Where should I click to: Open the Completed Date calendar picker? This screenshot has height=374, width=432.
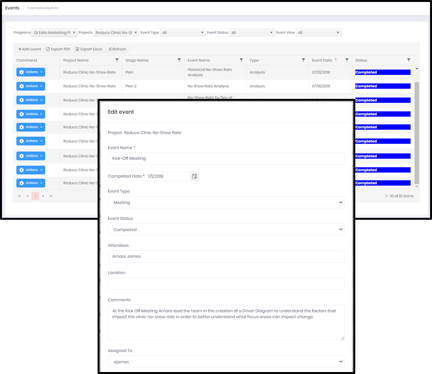coord(194,176)
